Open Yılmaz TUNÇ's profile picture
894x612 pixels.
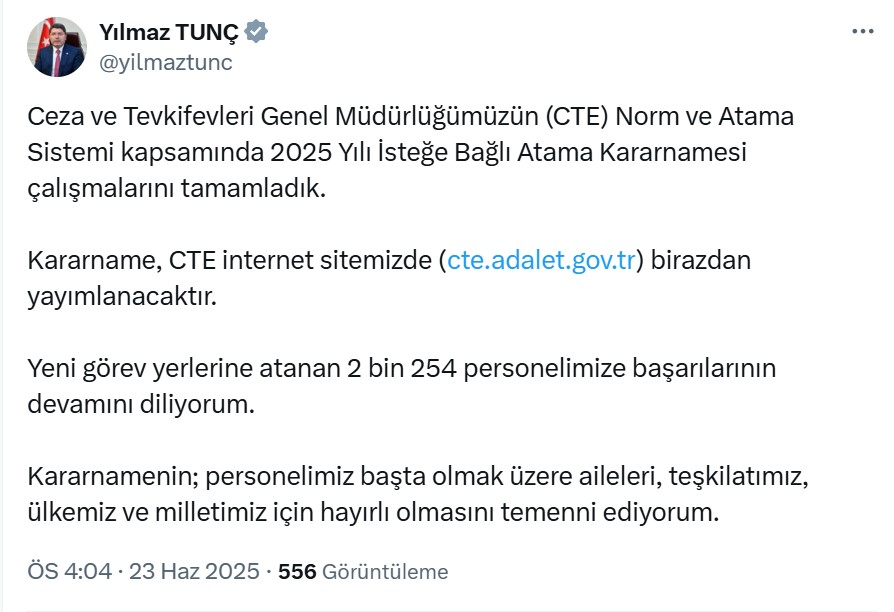tap(58, 47)
